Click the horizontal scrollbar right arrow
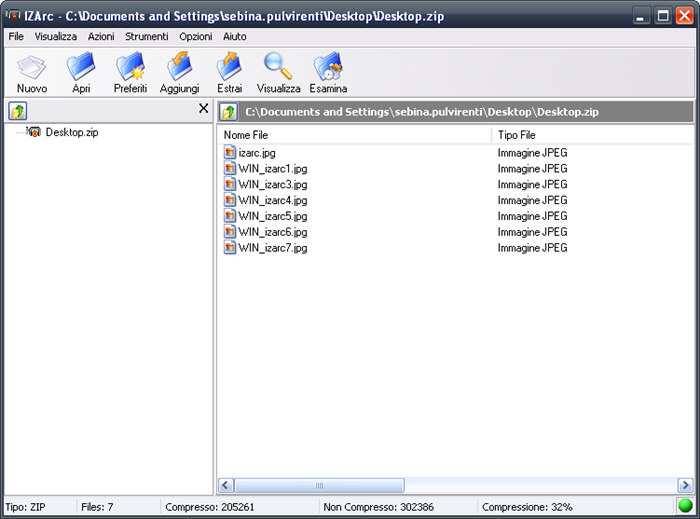 click(x=685, y=485)
